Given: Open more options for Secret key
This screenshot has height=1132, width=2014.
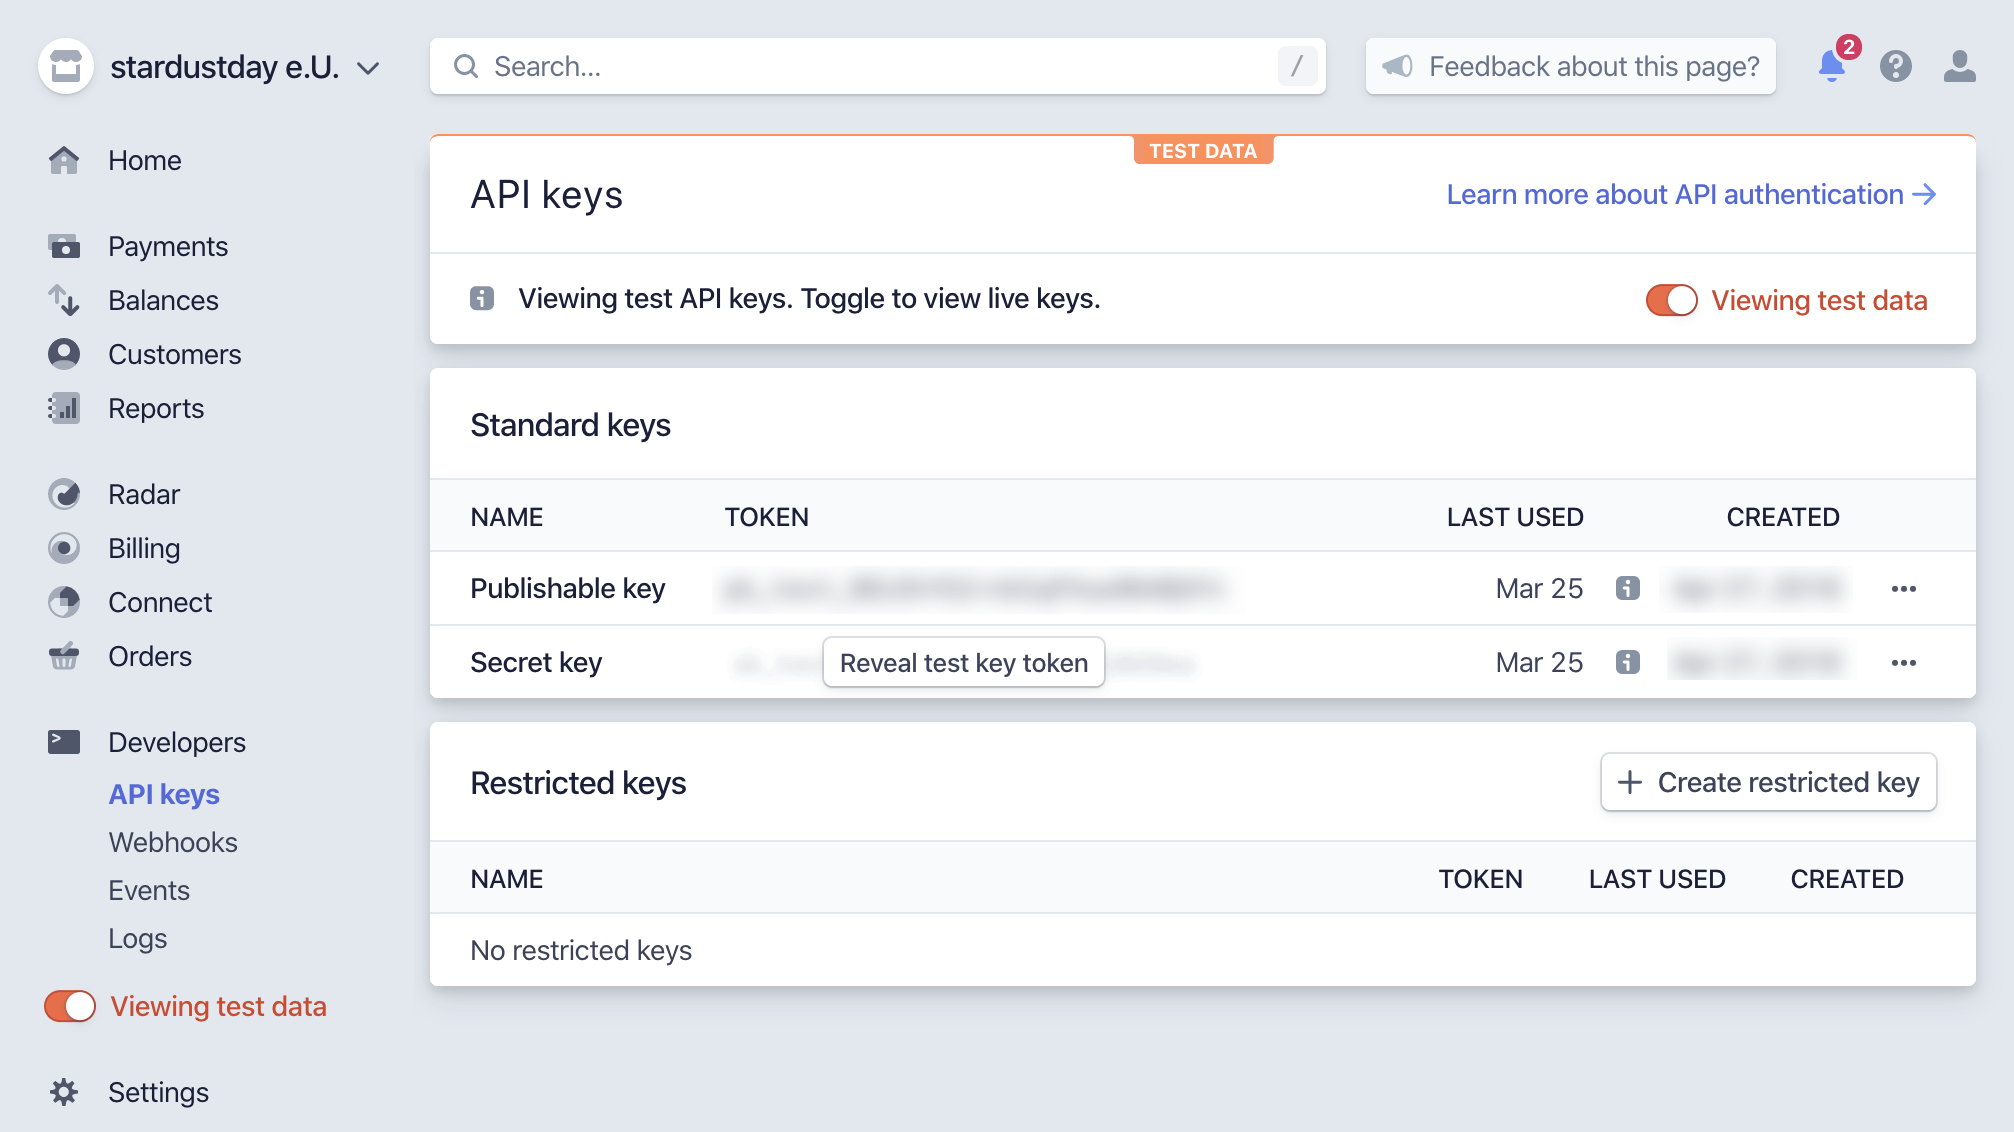Looking at the screenshot, I should 1904,662.
